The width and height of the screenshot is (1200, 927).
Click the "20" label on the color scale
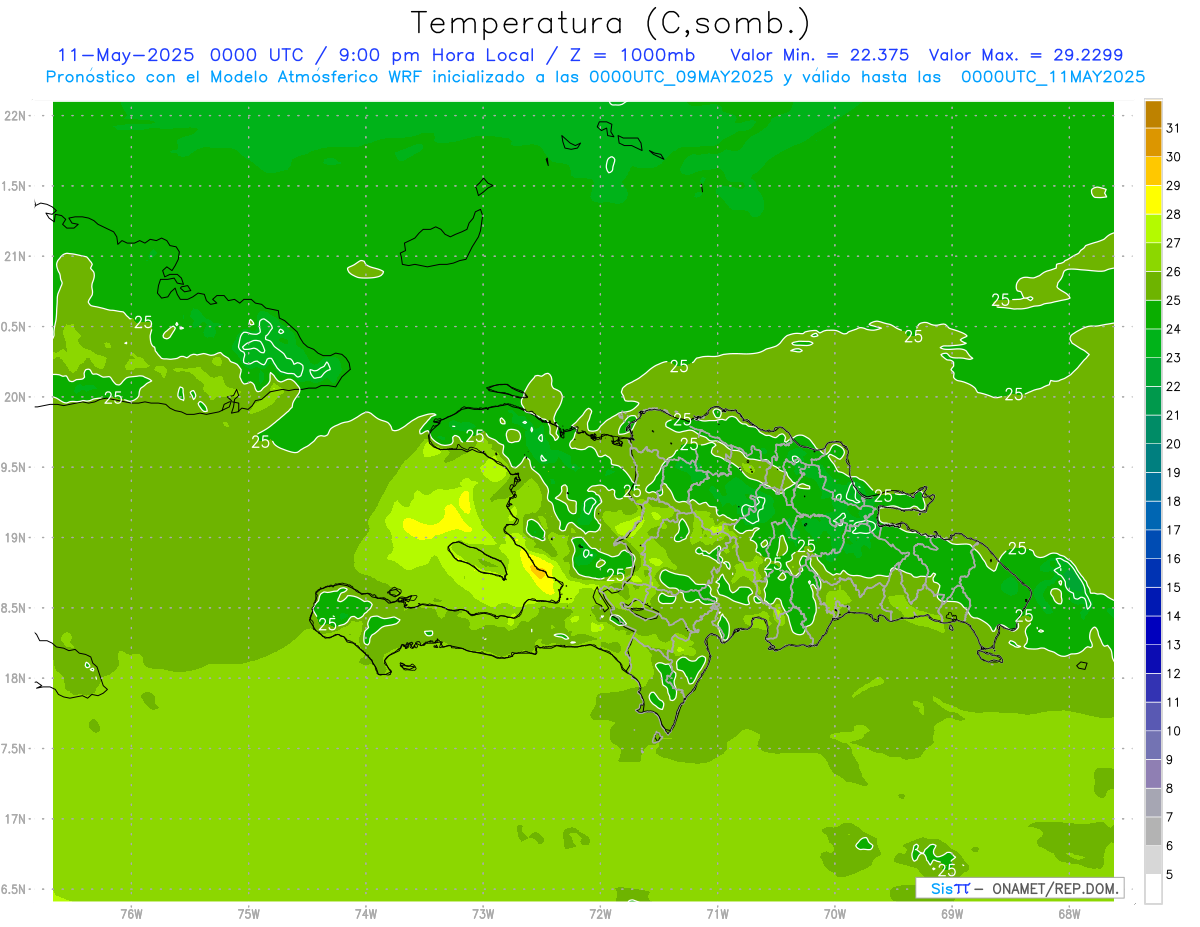pyautogui.click(x=1173, y=444)
